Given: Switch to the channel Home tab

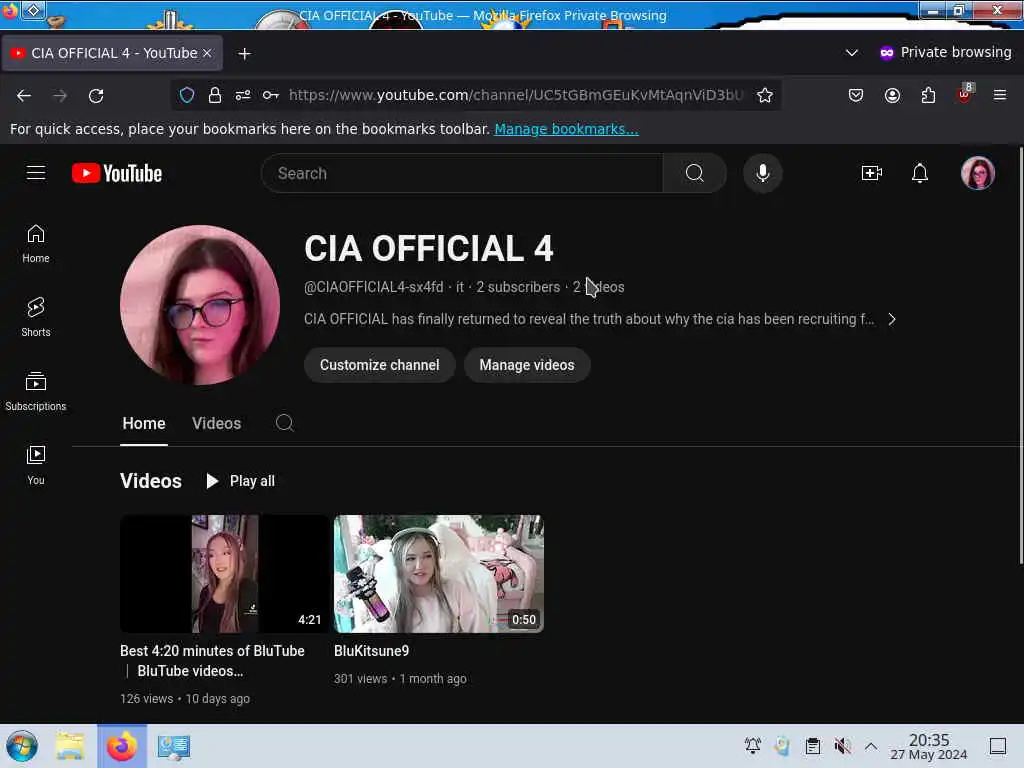Looking at the screenshot, I should 144,424.
